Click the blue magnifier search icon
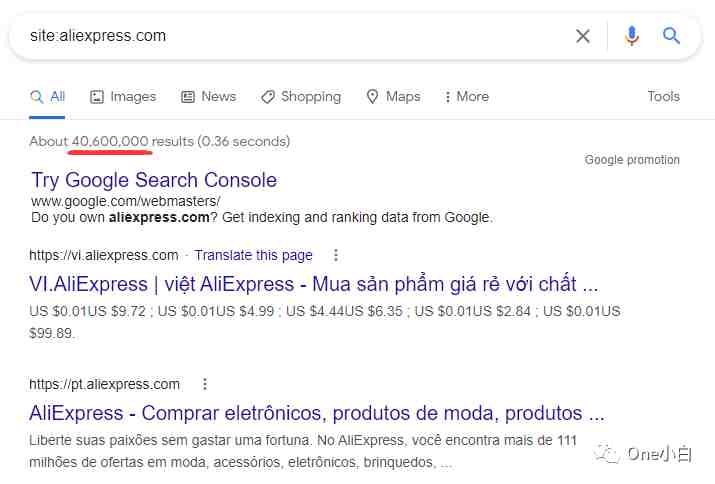715x484 pixels. click(671, 35)
